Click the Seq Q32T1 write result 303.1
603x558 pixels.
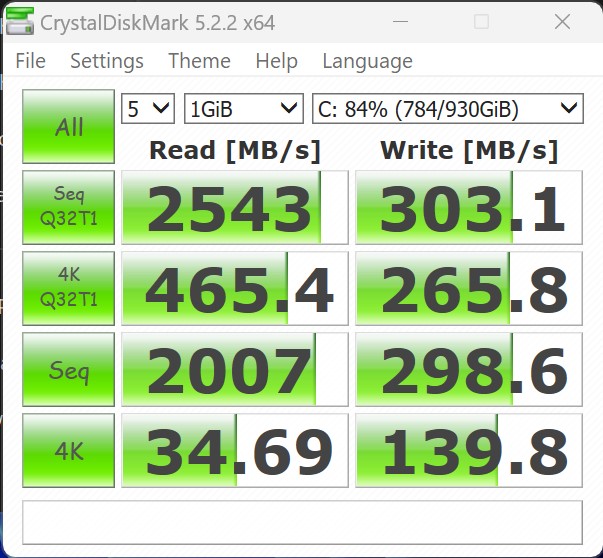(469, 207)
